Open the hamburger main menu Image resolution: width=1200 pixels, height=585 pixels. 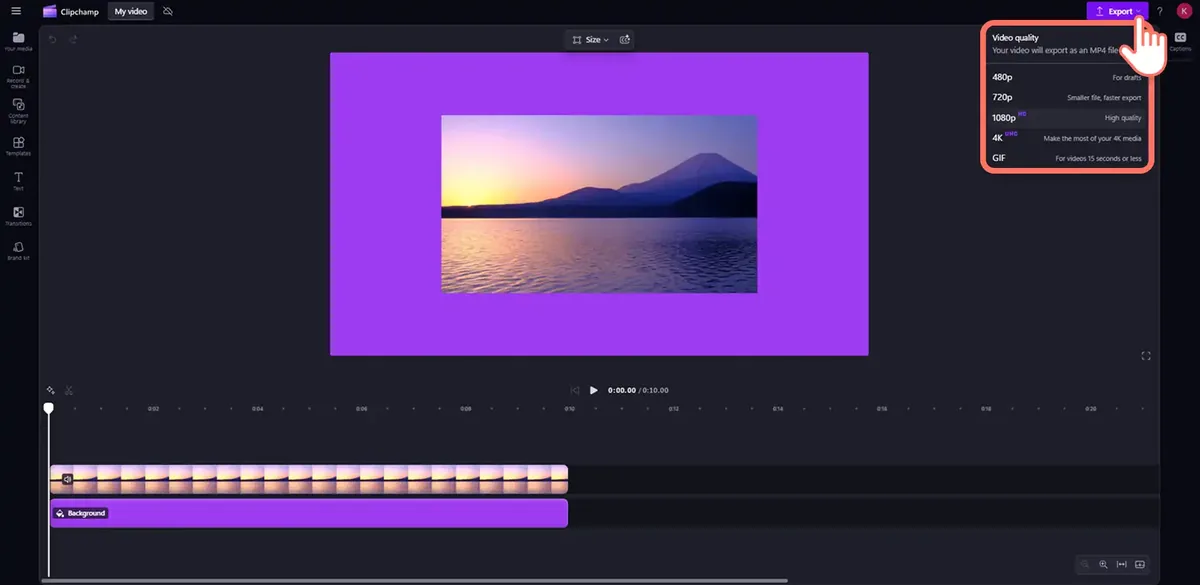coord(16,11)
